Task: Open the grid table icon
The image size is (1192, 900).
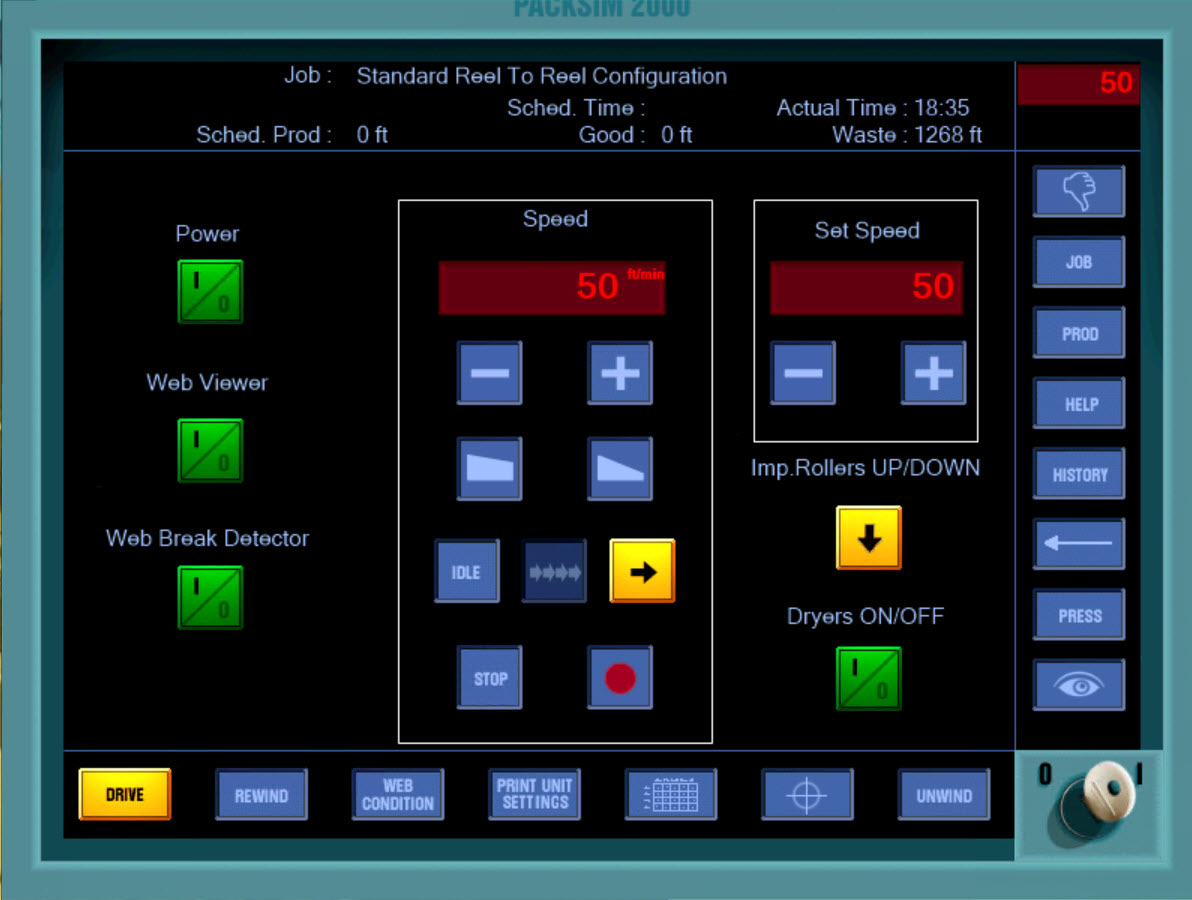Action: point(670,795)
